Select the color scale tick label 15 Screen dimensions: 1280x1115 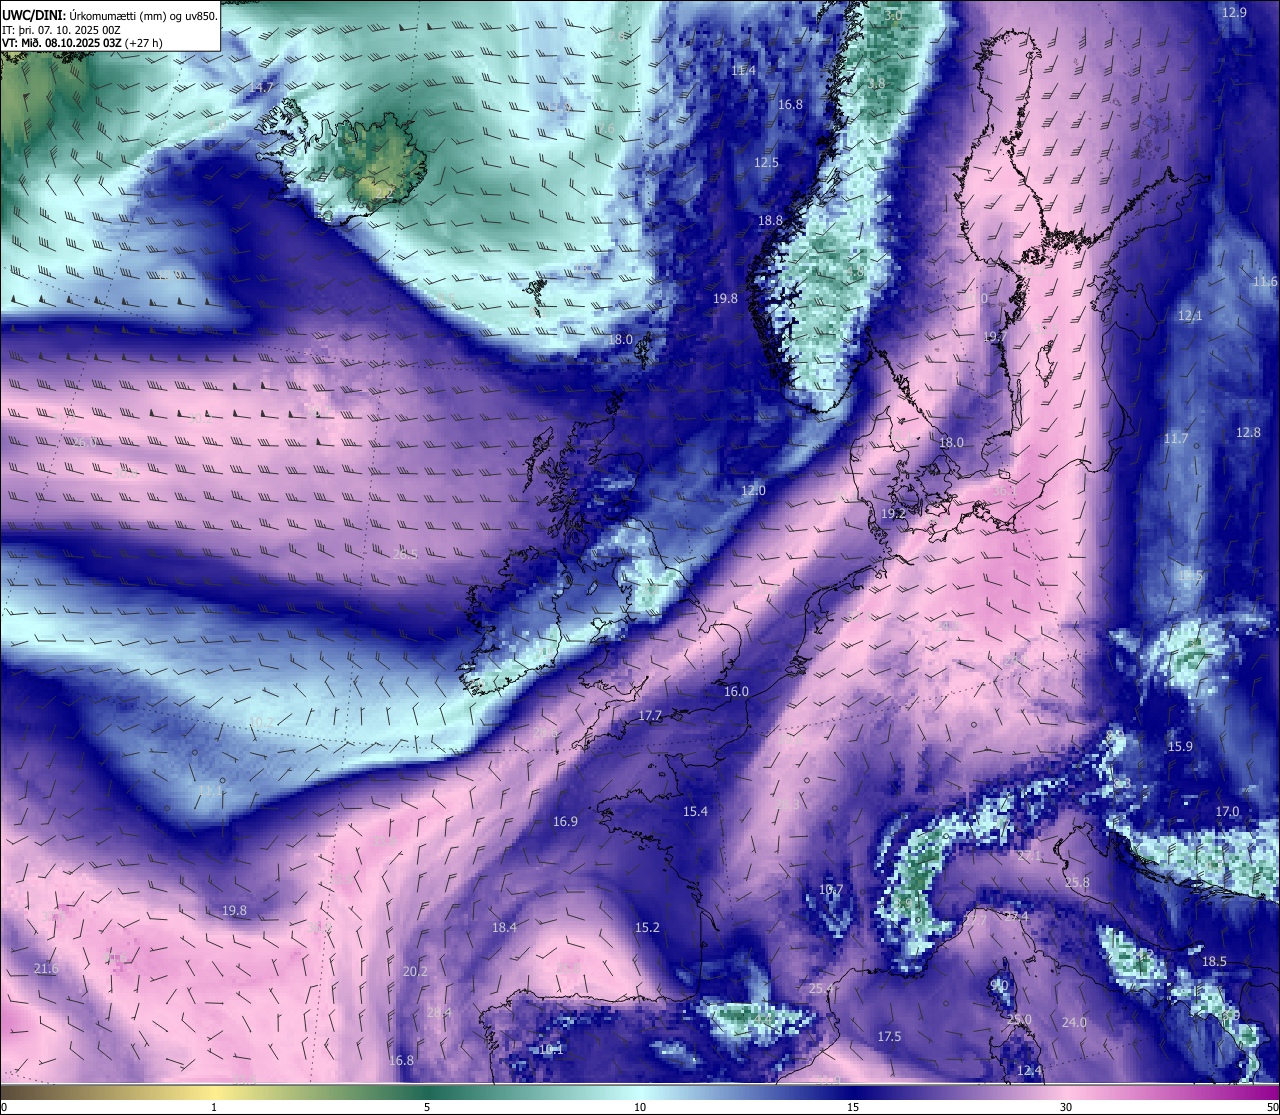(853, 1107)
